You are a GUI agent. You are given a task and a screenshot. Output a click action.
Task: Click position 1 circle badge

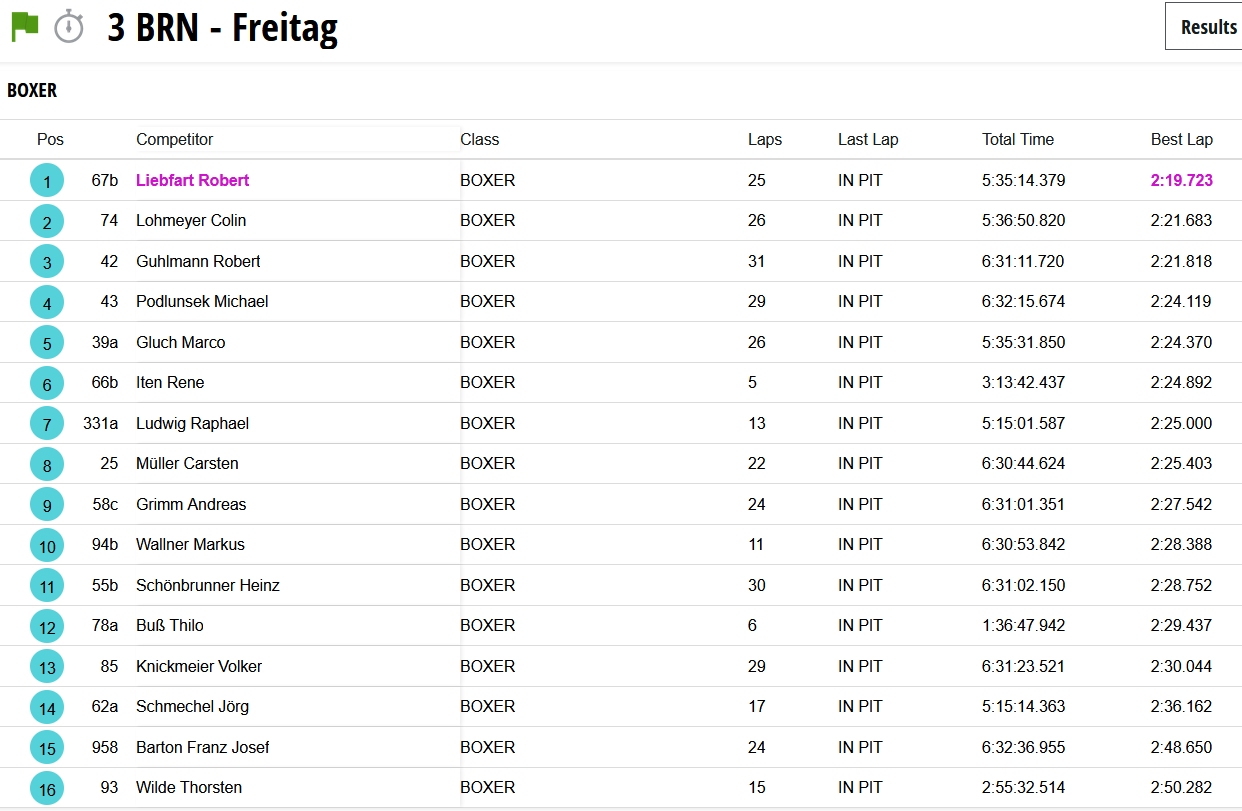[47, 181]
